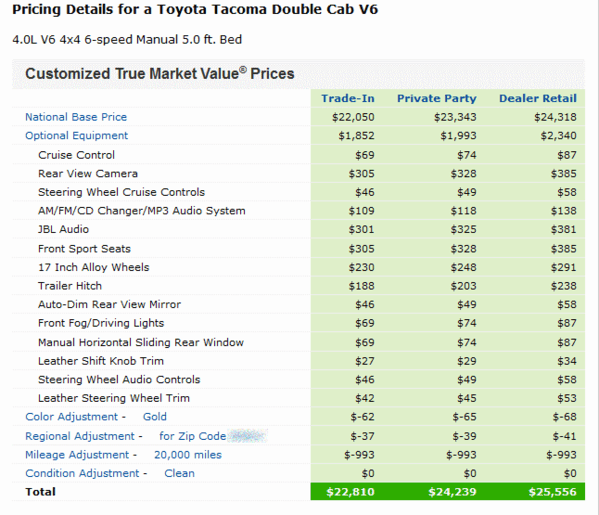This screenshot has width=599, height=515.
Task: Select the Private Party column header
Action: (x=437, y=98)
